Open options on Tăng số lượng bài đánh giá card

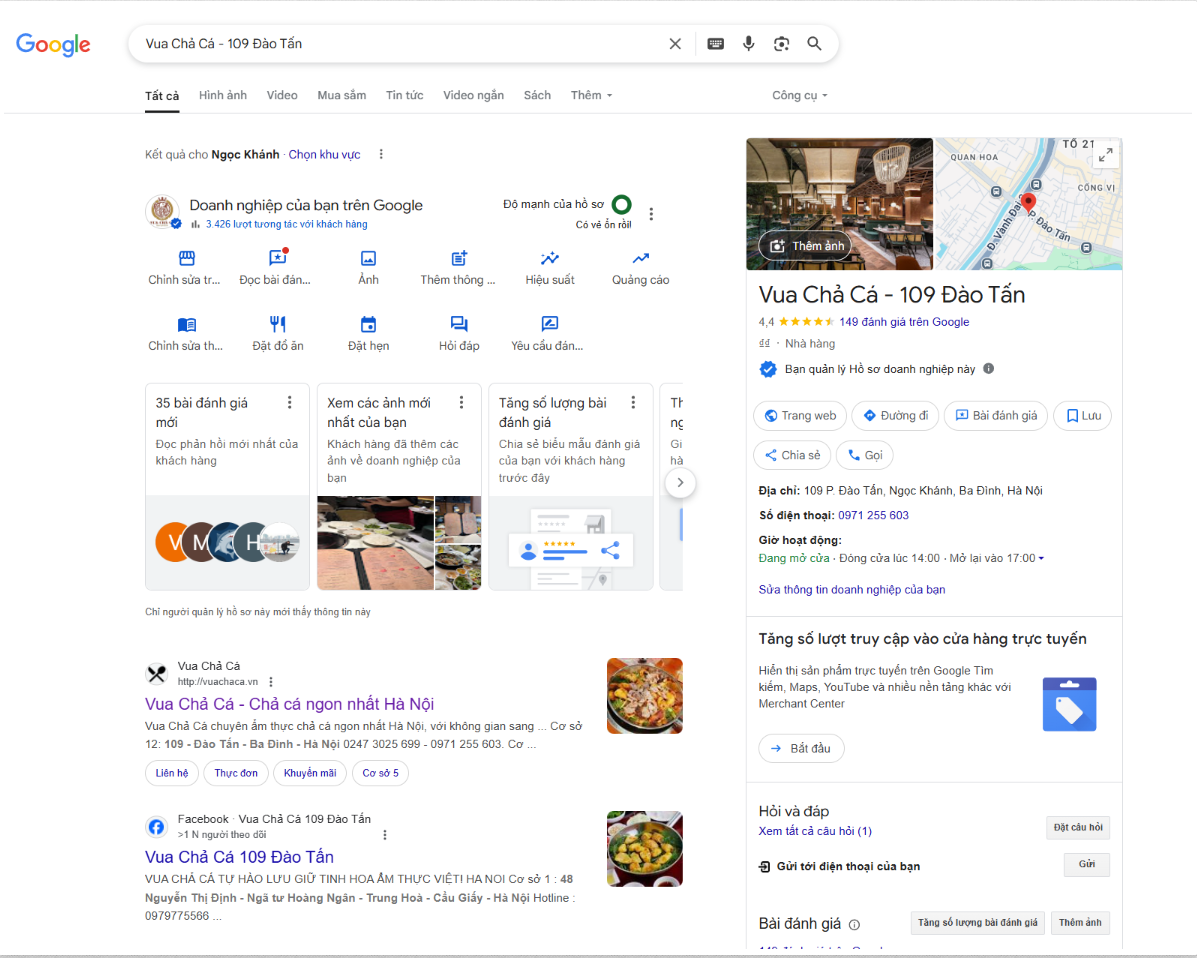tap(633, 402)
